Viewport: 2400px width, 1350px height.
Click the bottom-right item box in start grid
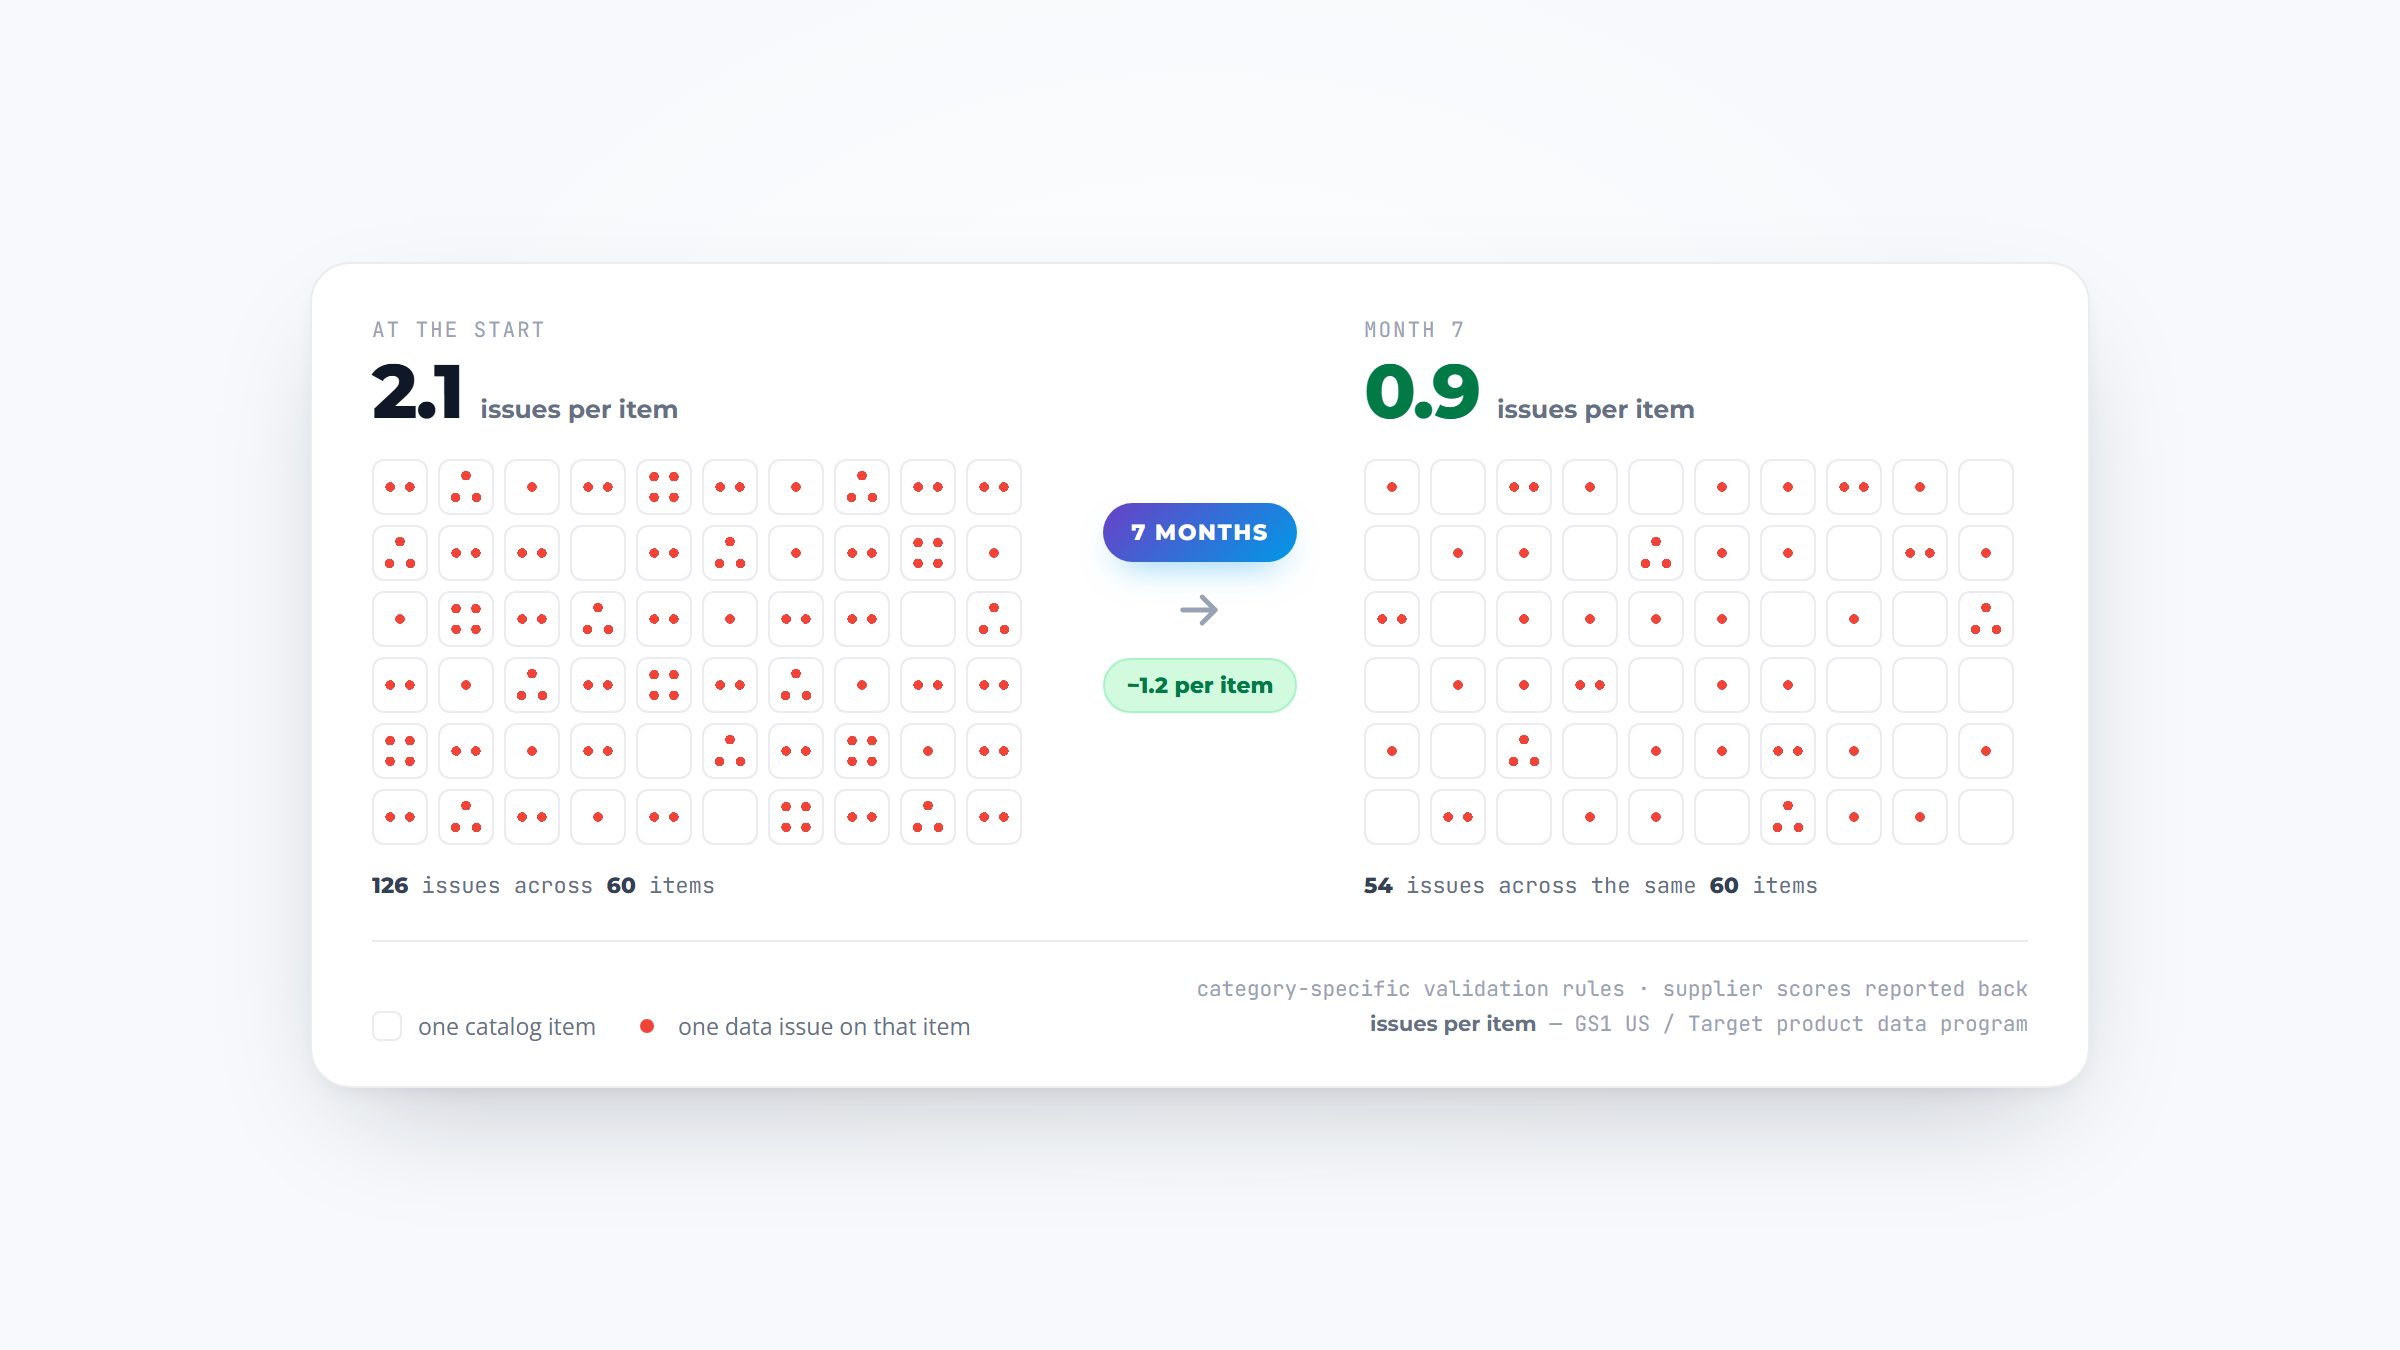[994, 817]
